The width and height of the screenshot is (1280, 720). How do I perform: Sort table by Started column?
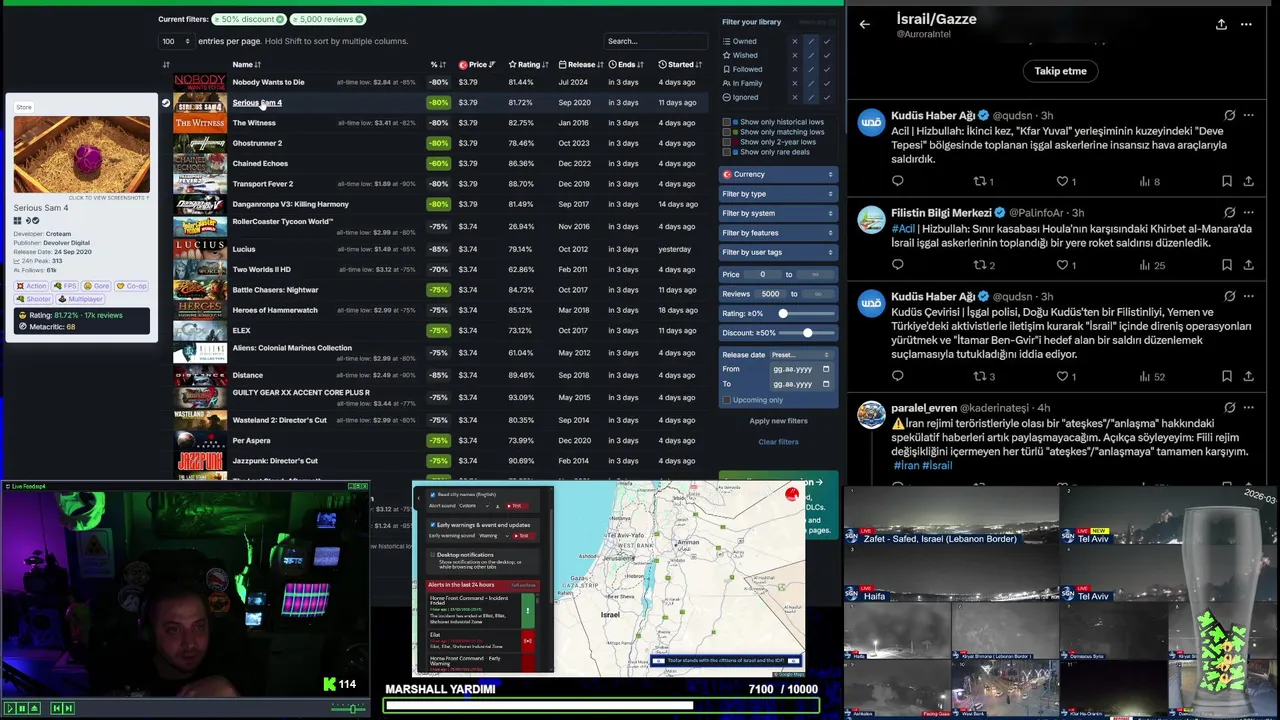point(680,65)
